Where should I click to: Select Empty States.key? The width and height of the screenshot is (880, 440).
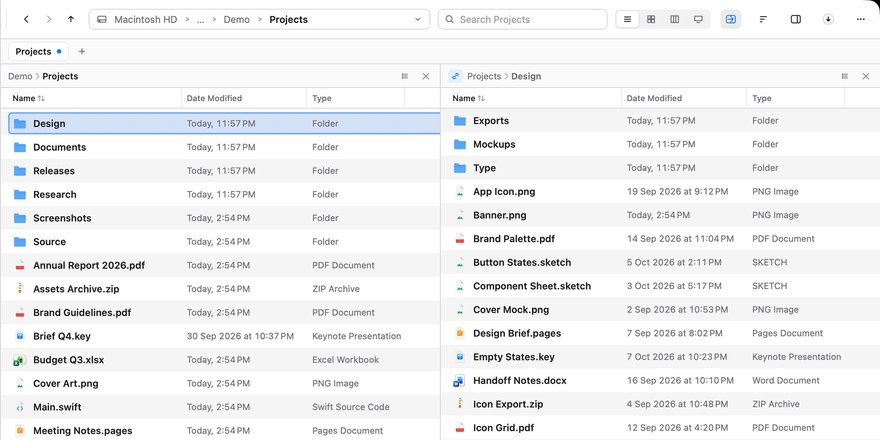coord(660,356)
